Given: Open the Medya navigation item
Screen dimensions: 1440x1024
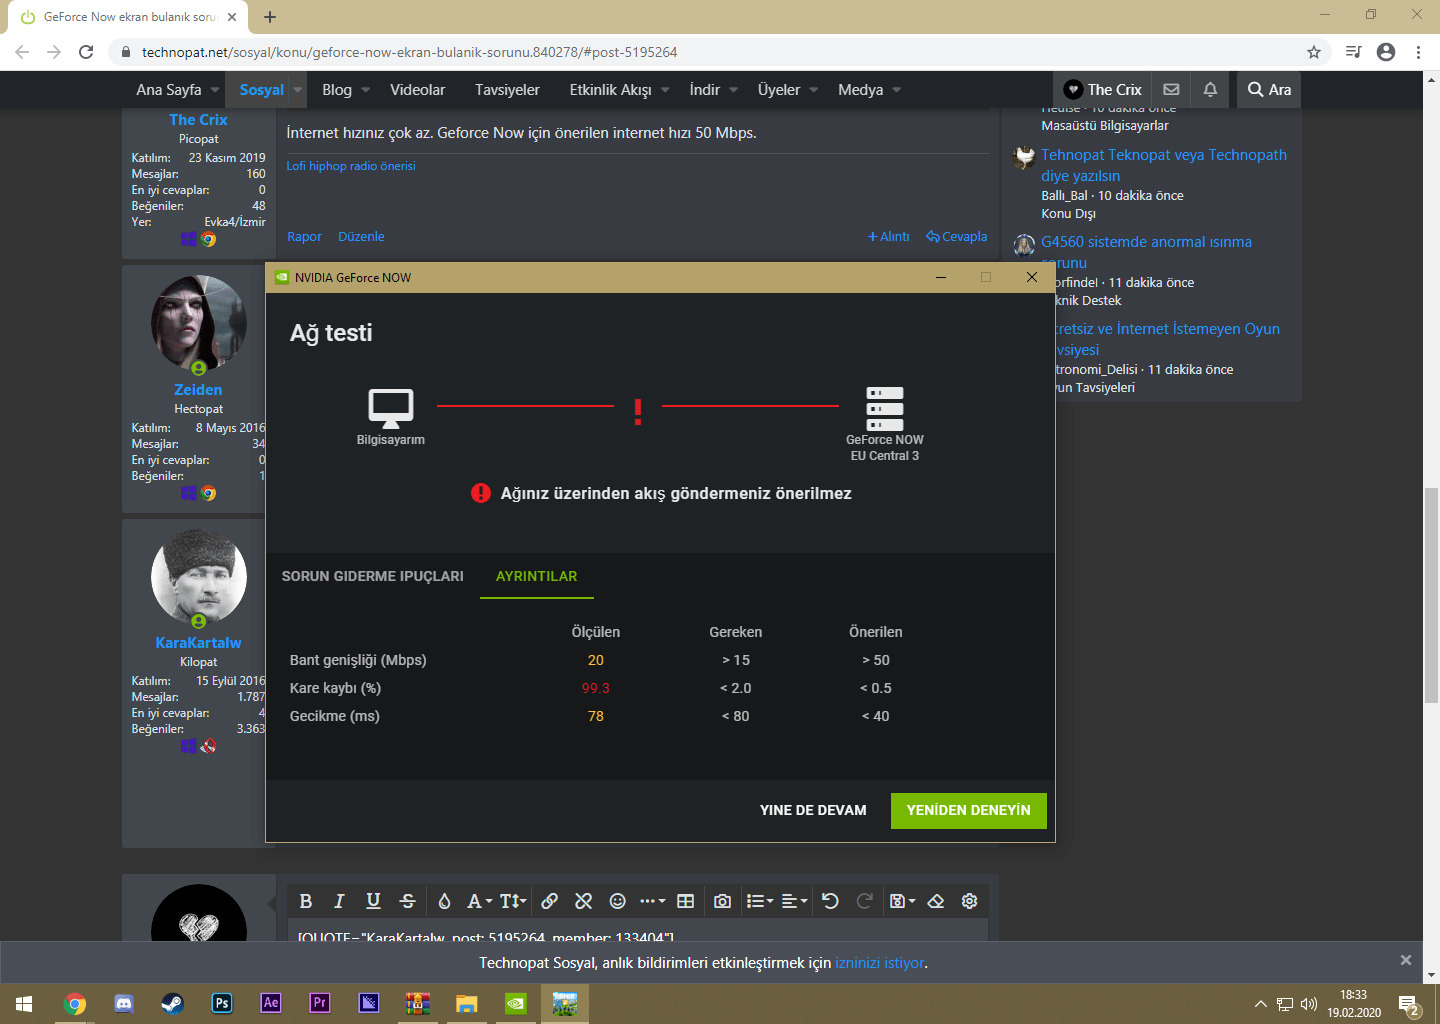Looking at the screenshot, I should (860, 89).
